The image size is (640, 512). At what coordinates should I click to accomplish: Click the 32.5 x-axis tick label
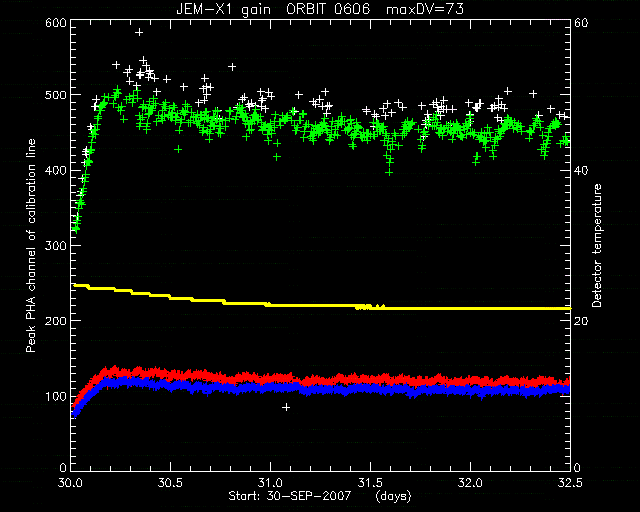[x=570, y=483]
